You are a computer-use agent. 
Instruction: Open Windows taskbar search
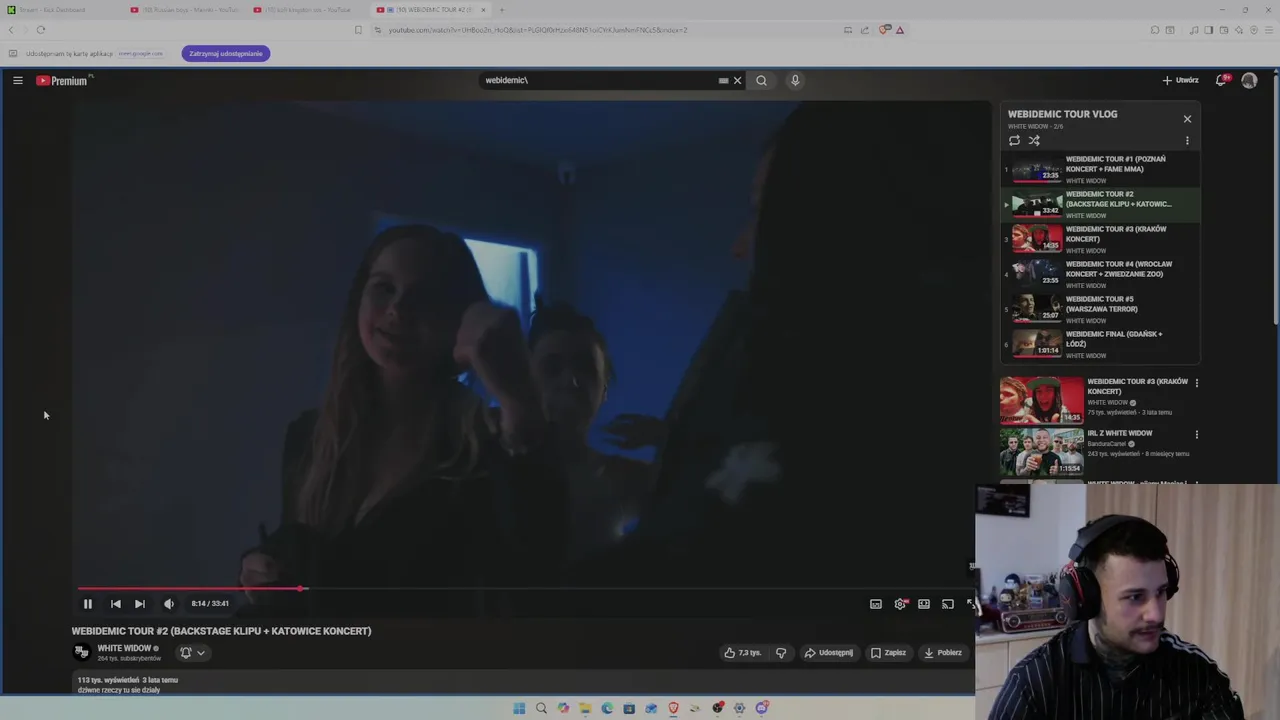tap(541, 708)
